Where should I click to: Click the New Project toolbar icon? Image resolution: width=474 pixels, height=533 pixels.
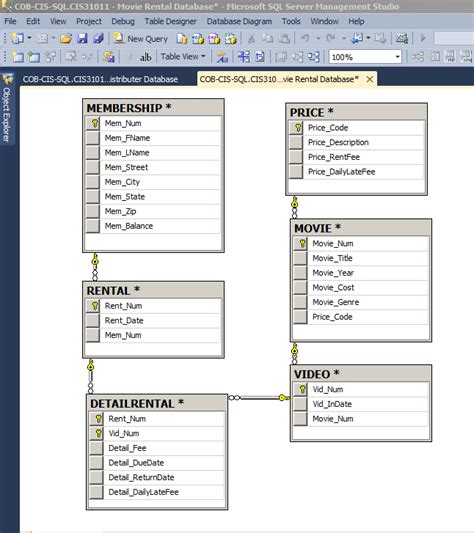click(x=17, y=38)
